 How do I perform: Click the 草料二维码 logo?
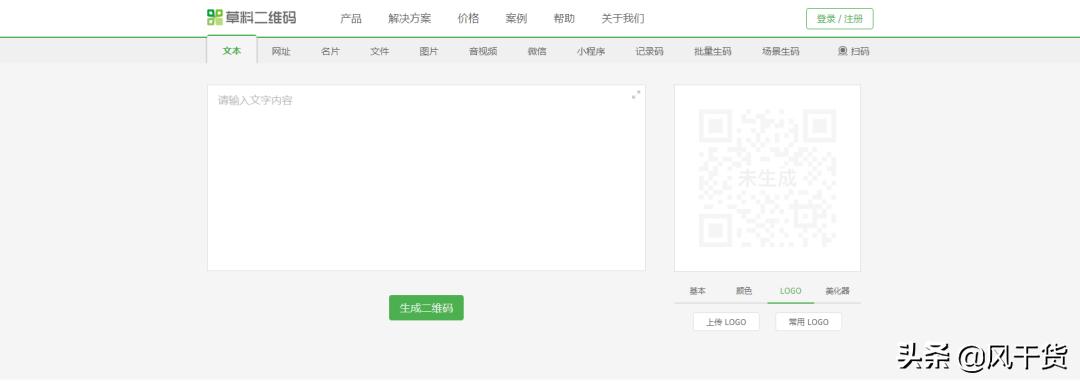[x=251, y=17]
